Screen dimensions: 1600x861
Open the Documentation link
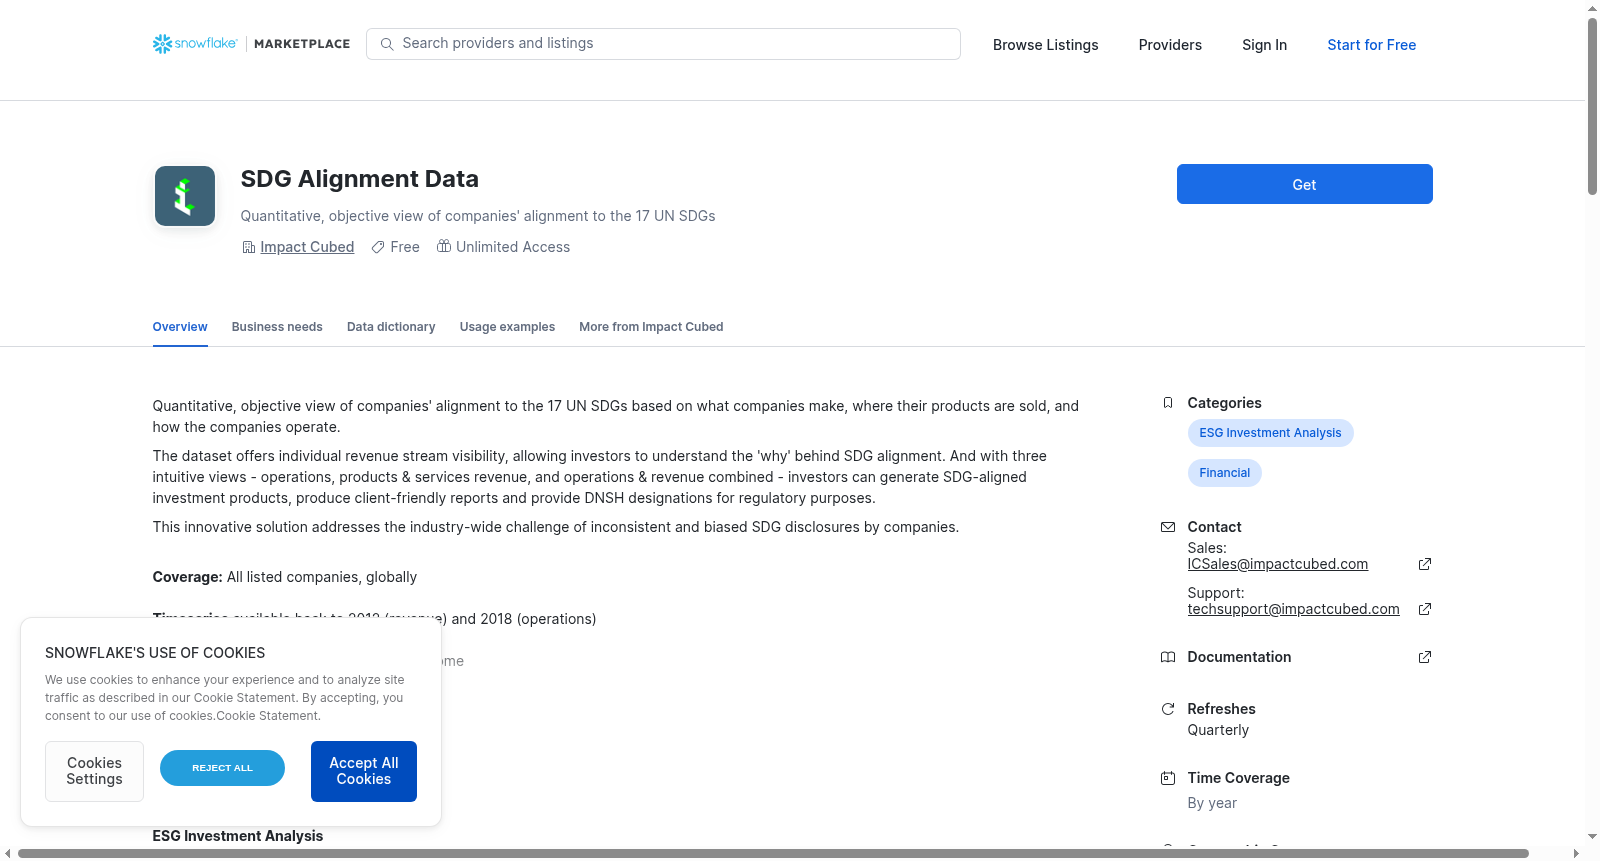tap(1239, 657)
